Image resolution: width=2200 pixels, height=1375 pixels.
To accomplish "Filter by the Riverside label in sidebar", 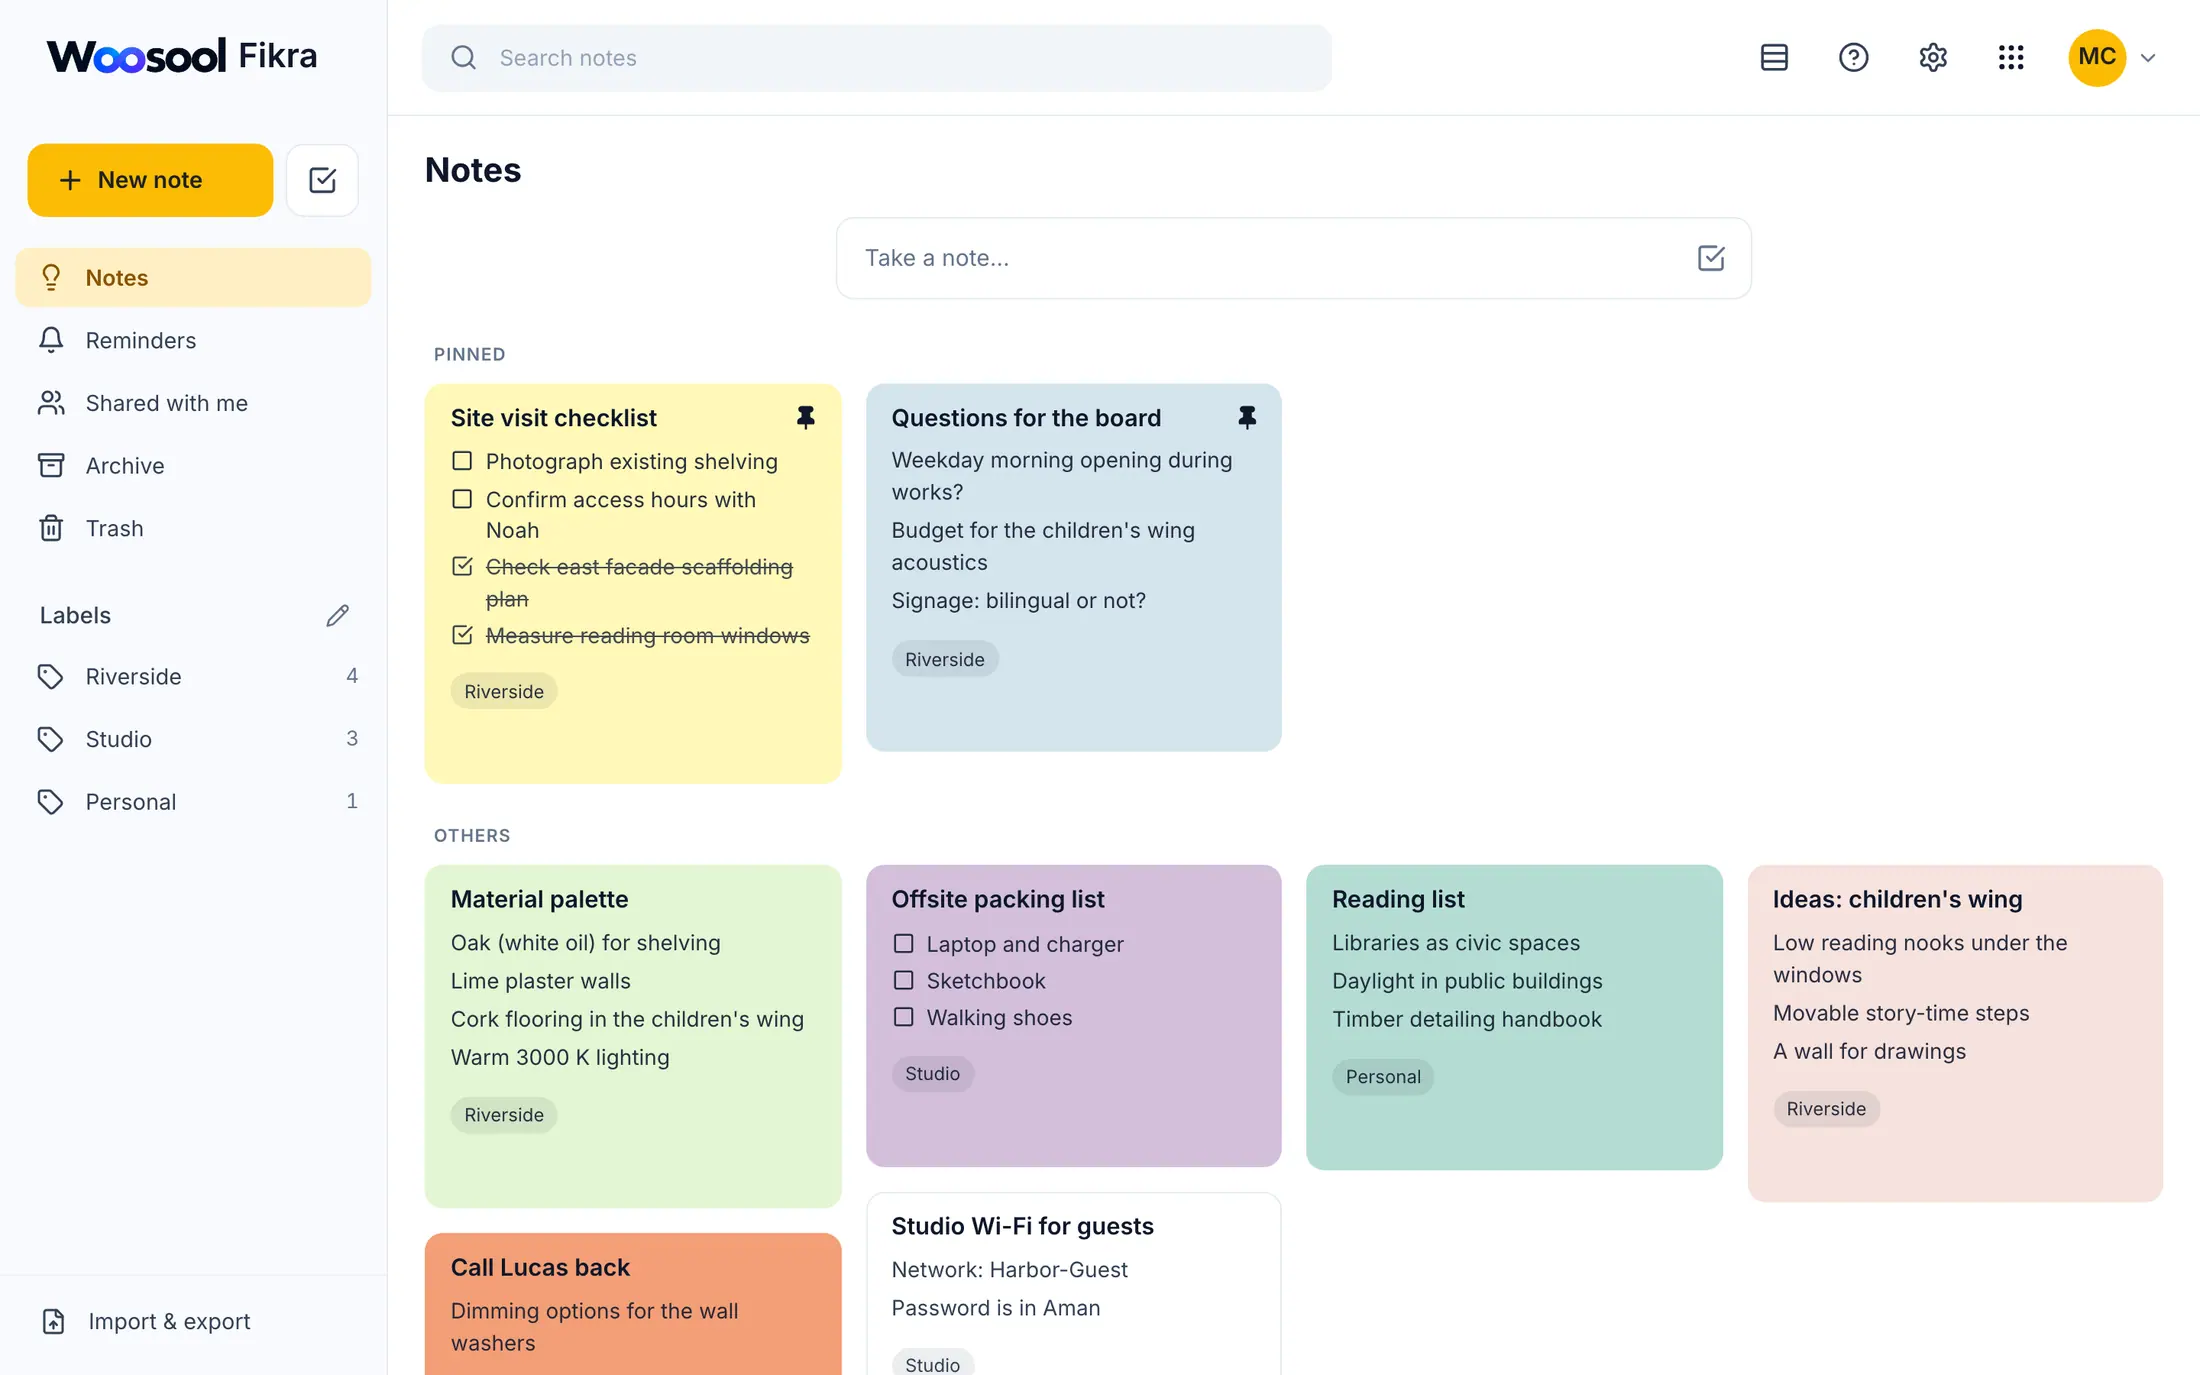I will [193, 676].
